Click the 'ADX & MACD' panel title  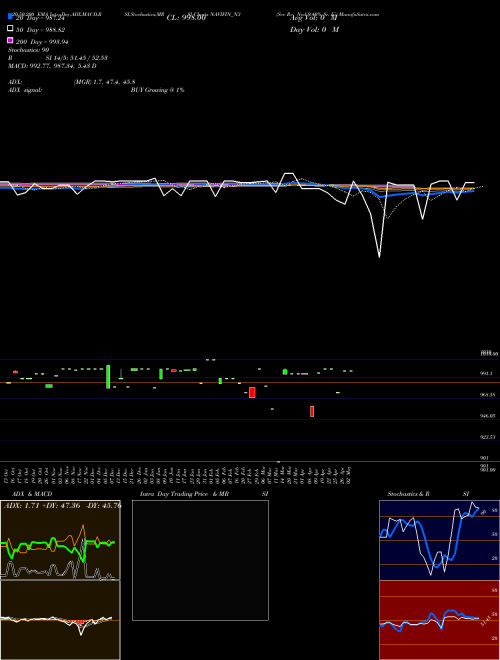coord(32,494)
